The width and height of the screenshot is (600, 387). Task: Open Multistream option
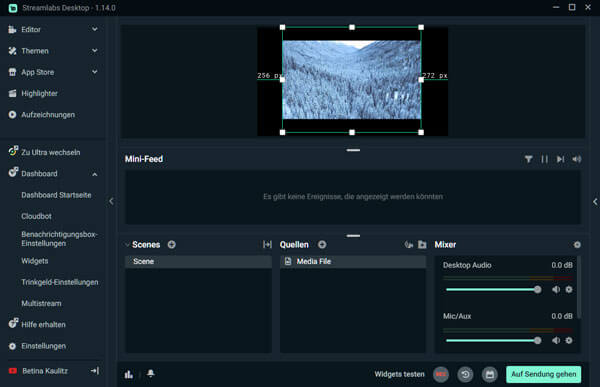(x=41, y=304)
